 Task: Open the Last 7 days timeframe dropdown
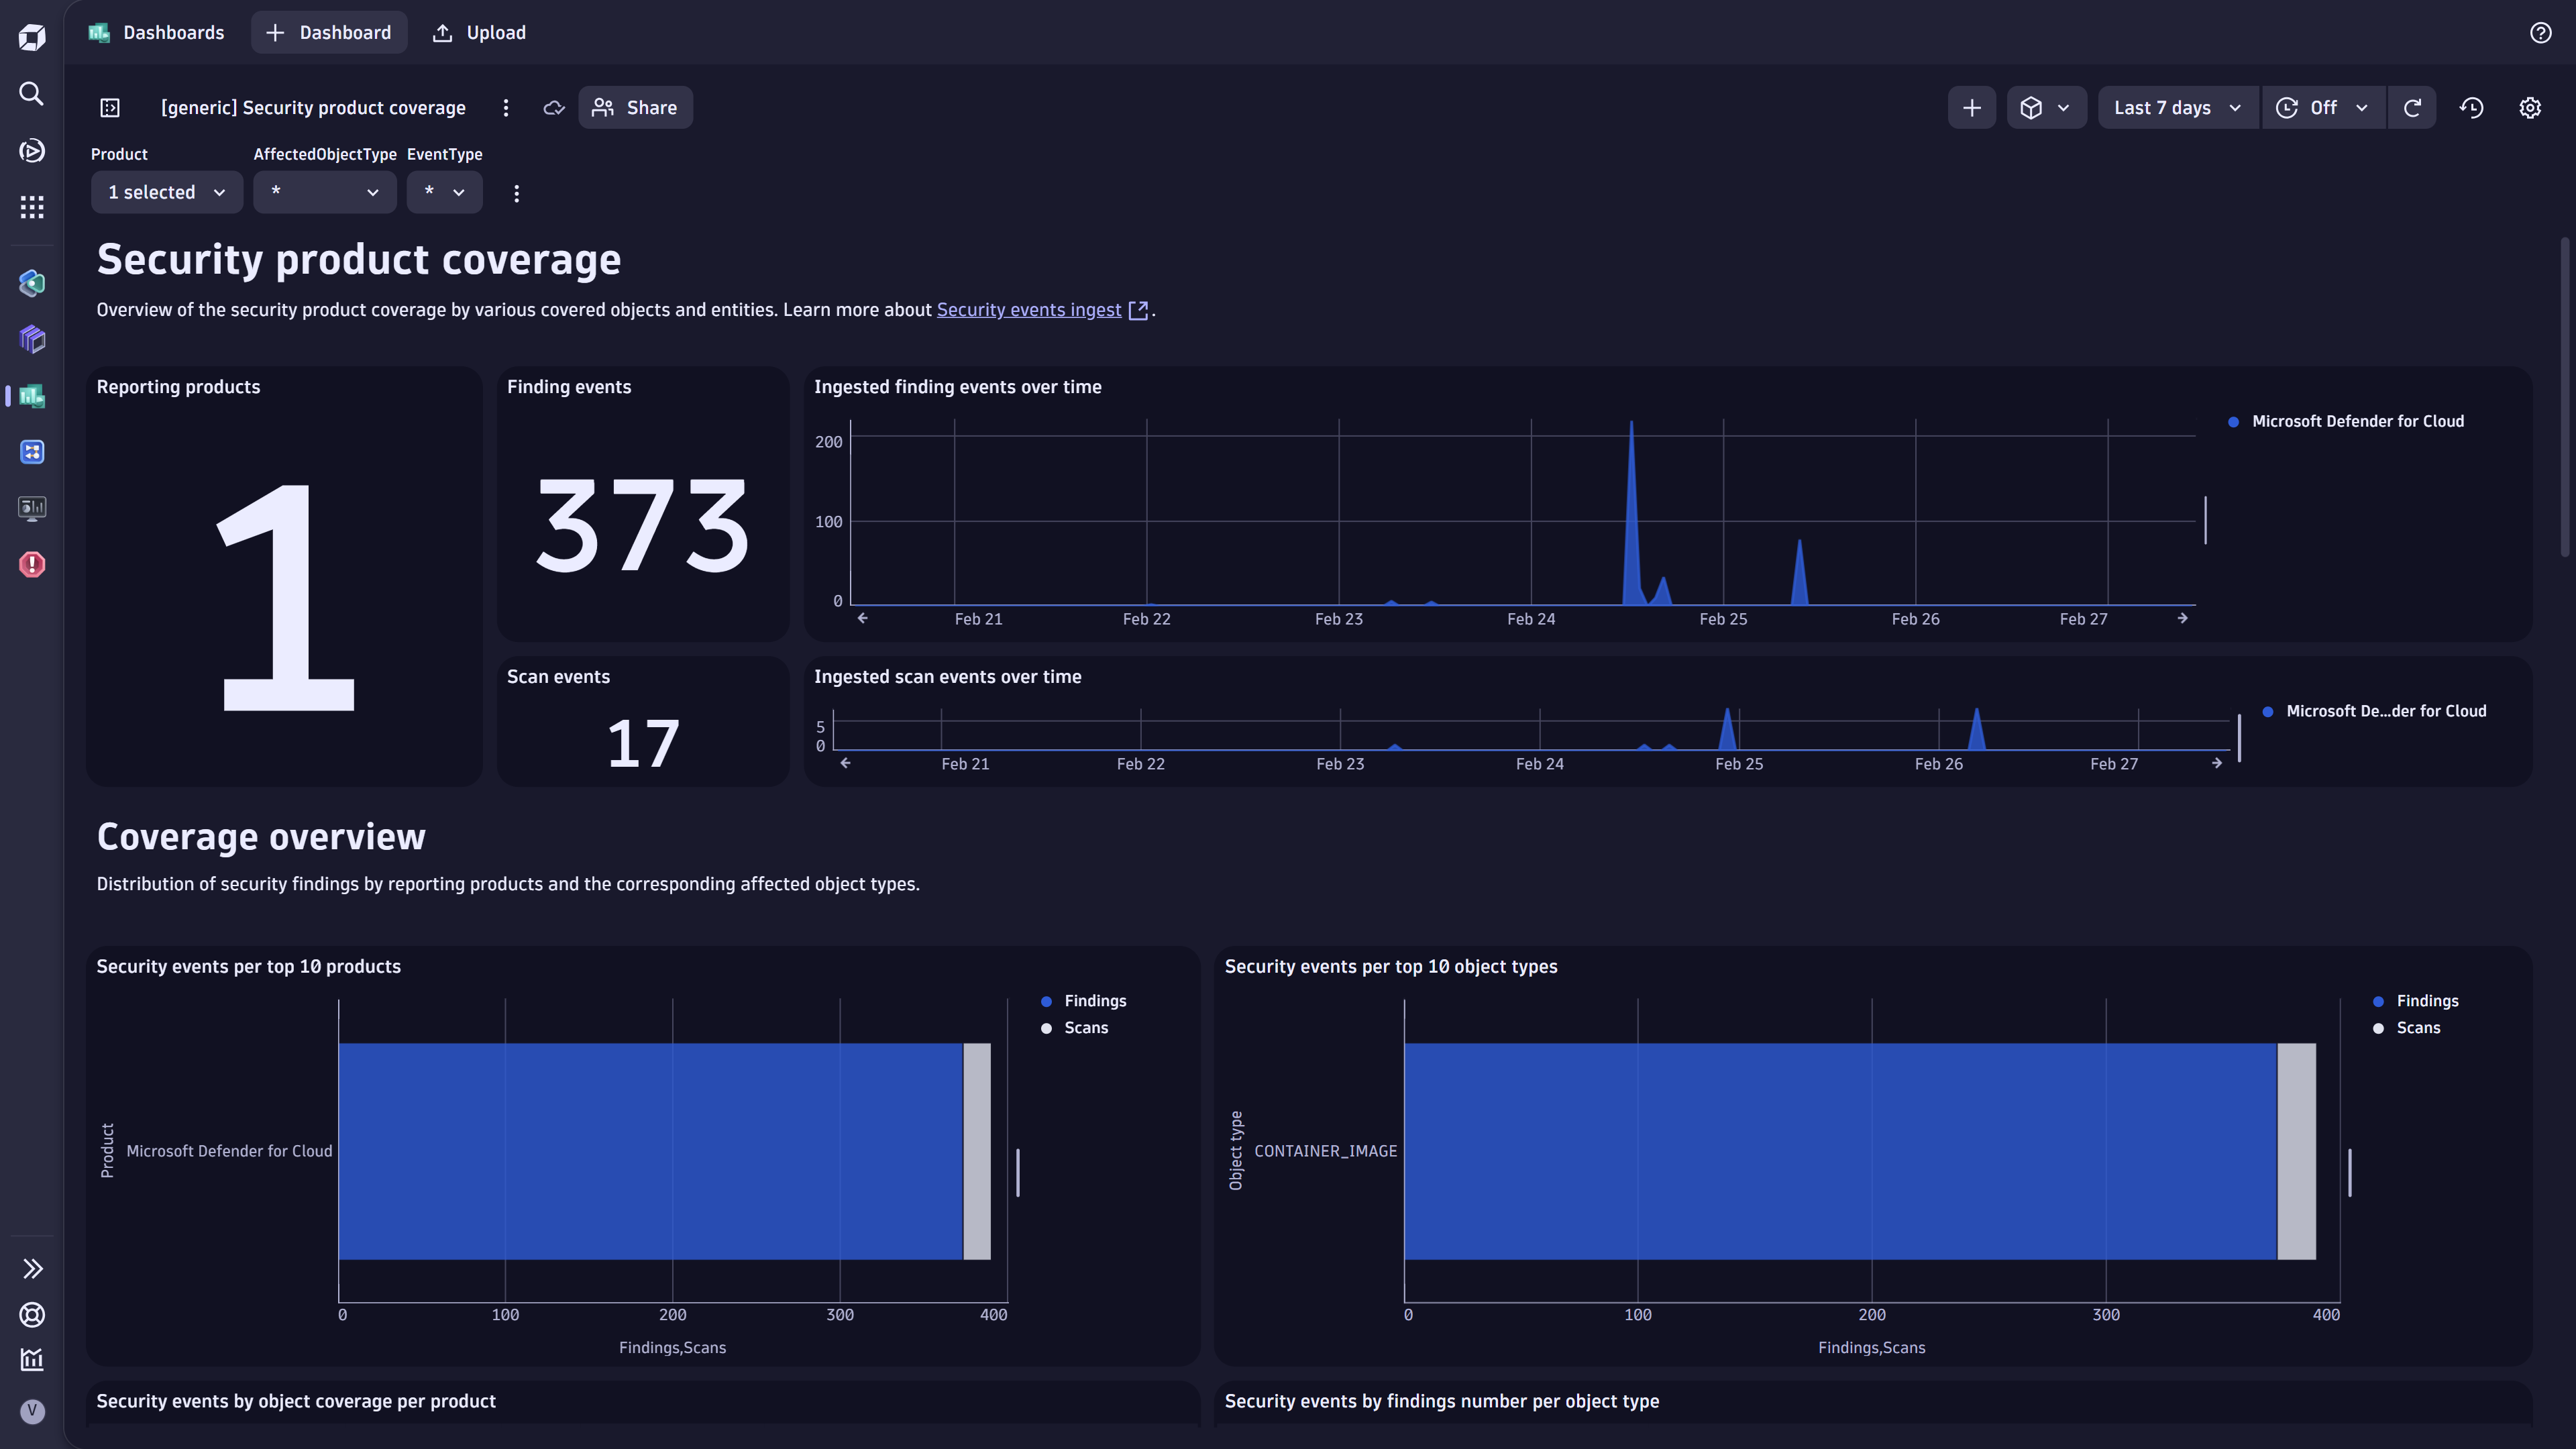pyautogui.click(x=2177, y=108)
